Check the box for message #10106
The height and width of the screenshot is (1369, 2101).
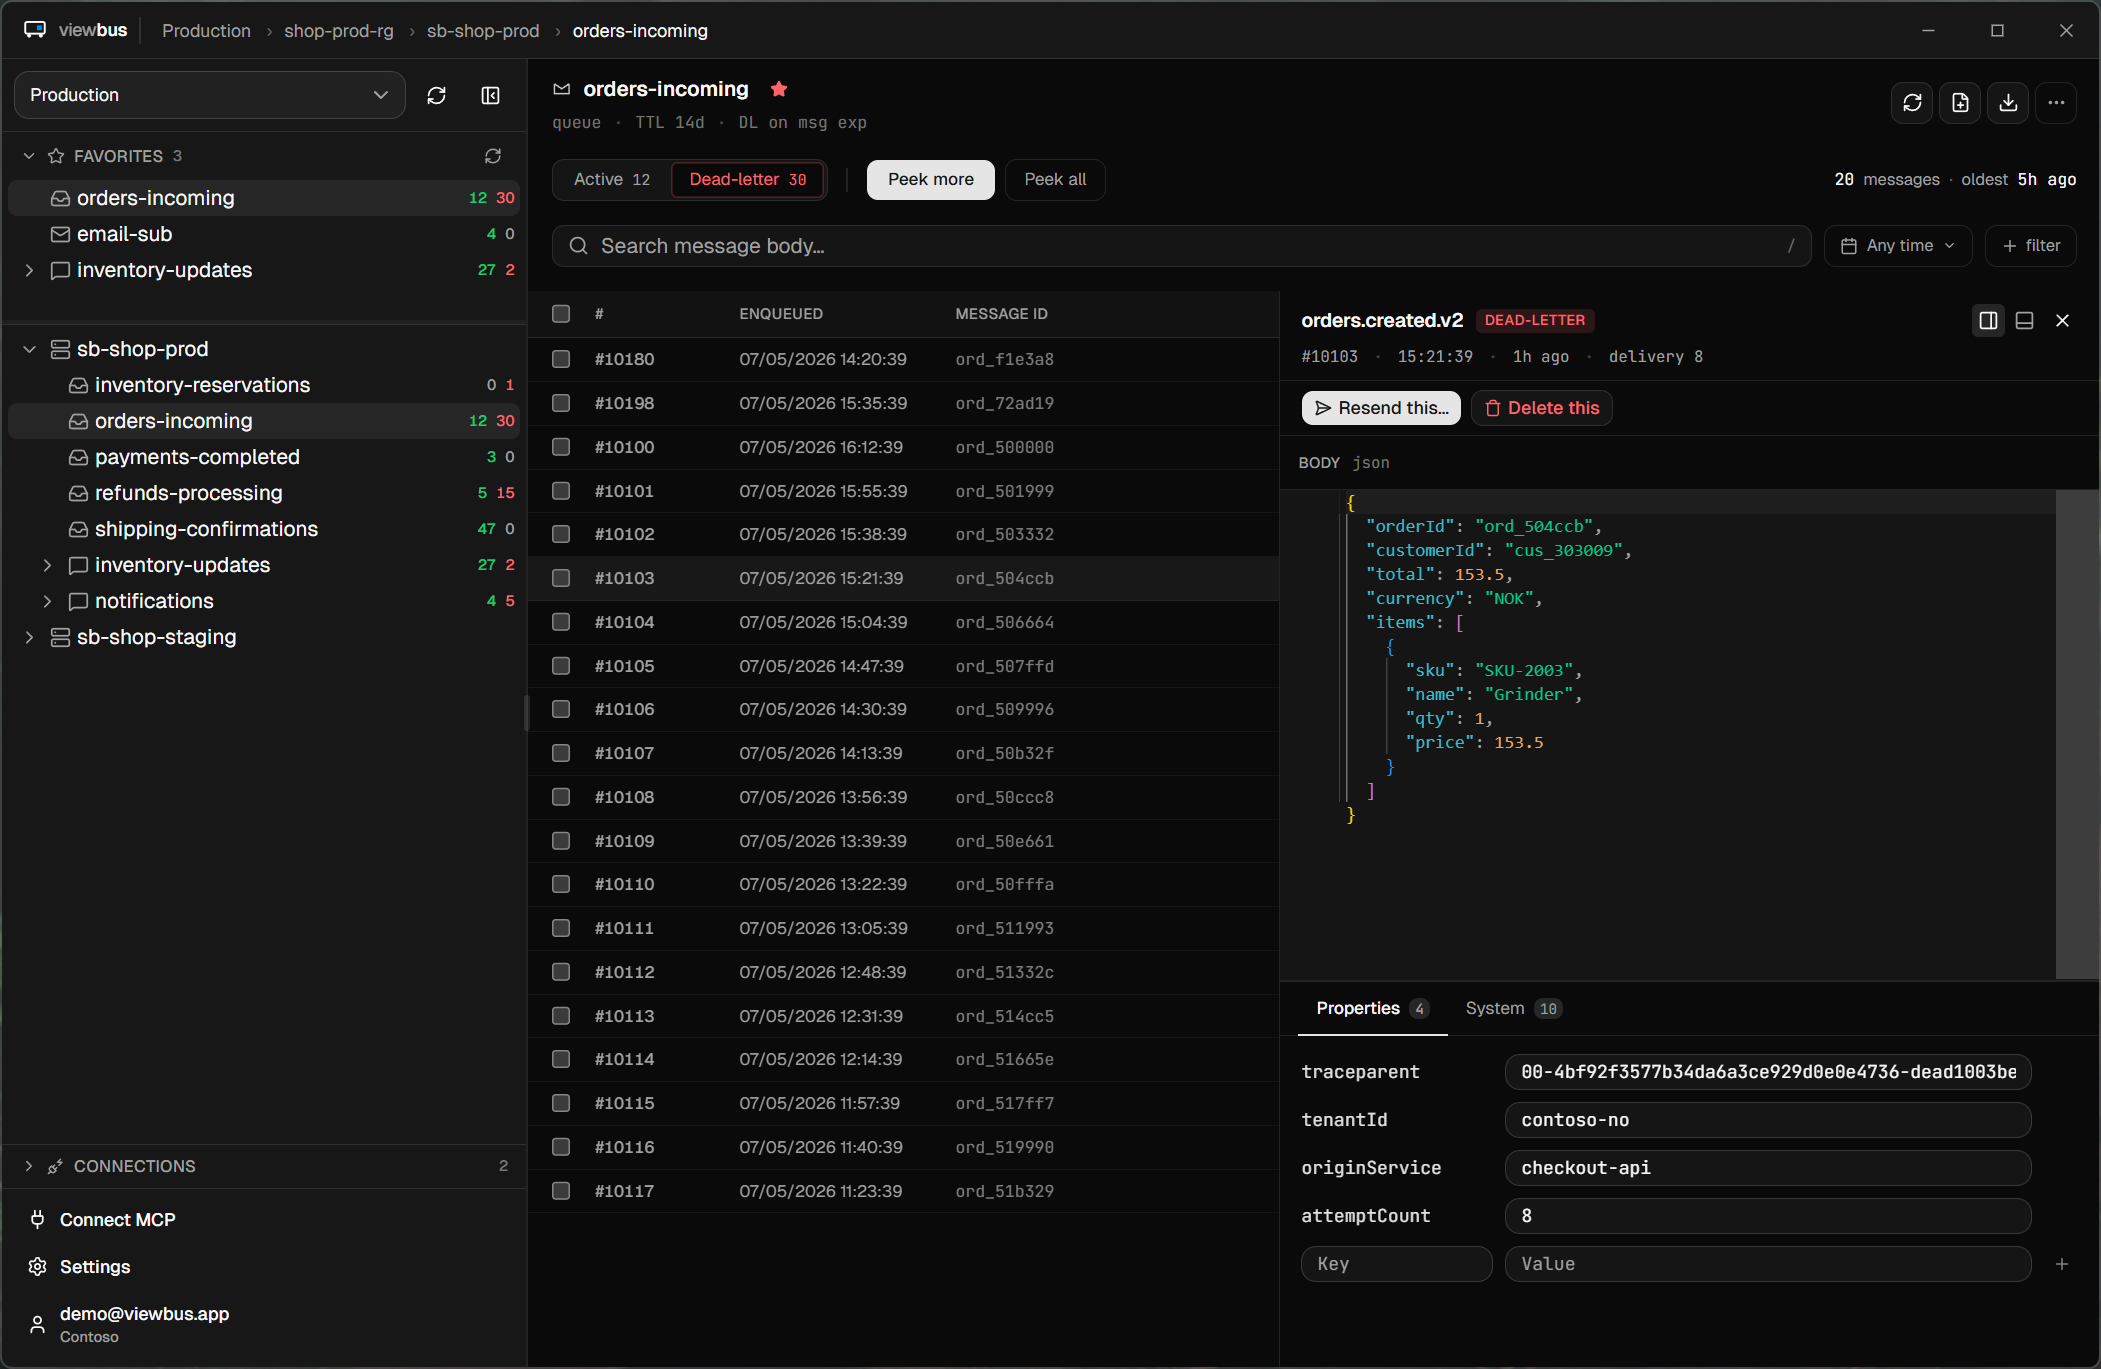point(561,709)
